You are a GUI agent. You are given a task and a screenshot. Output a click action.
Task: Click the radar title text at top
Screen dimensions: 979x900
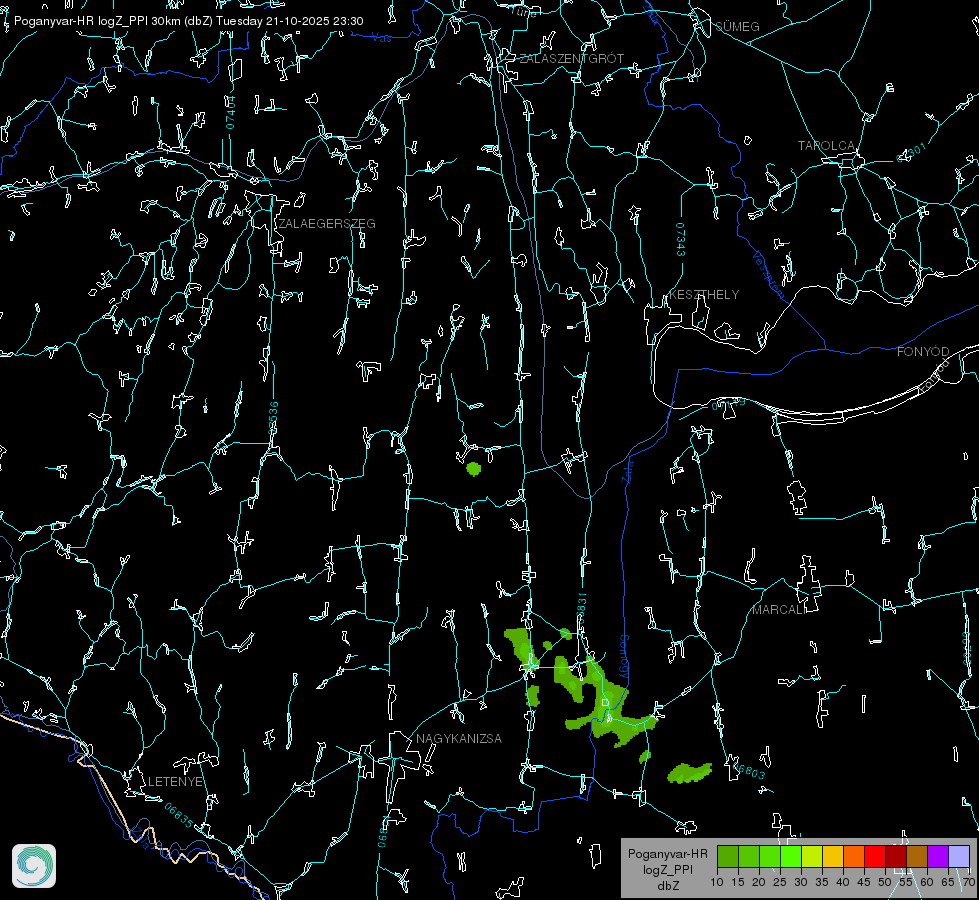[x=189, y=21]
